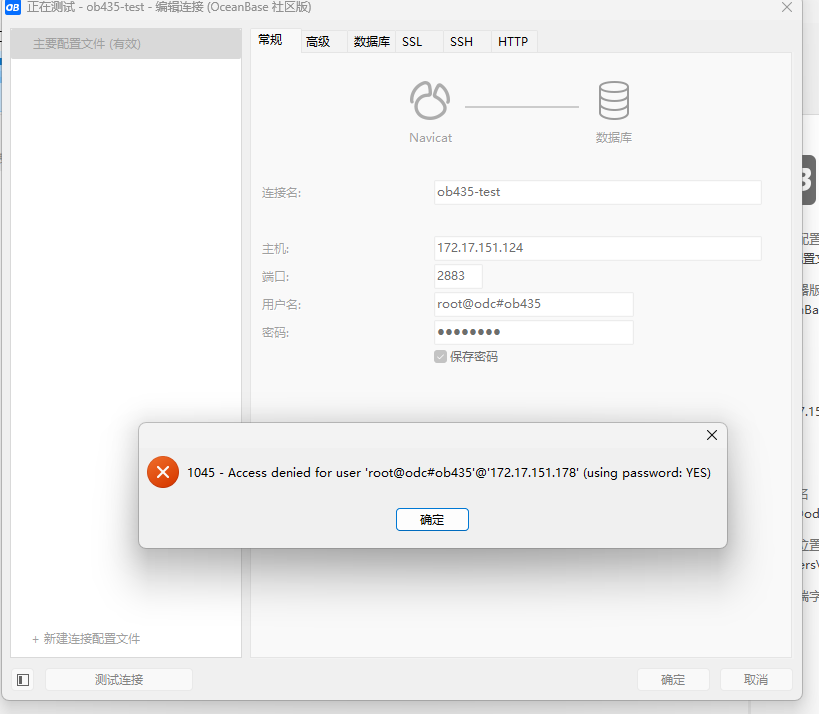Screen dimensions: 819x714
Task: Confirm the error dialog with 确定
Action: tap(432, 520)
